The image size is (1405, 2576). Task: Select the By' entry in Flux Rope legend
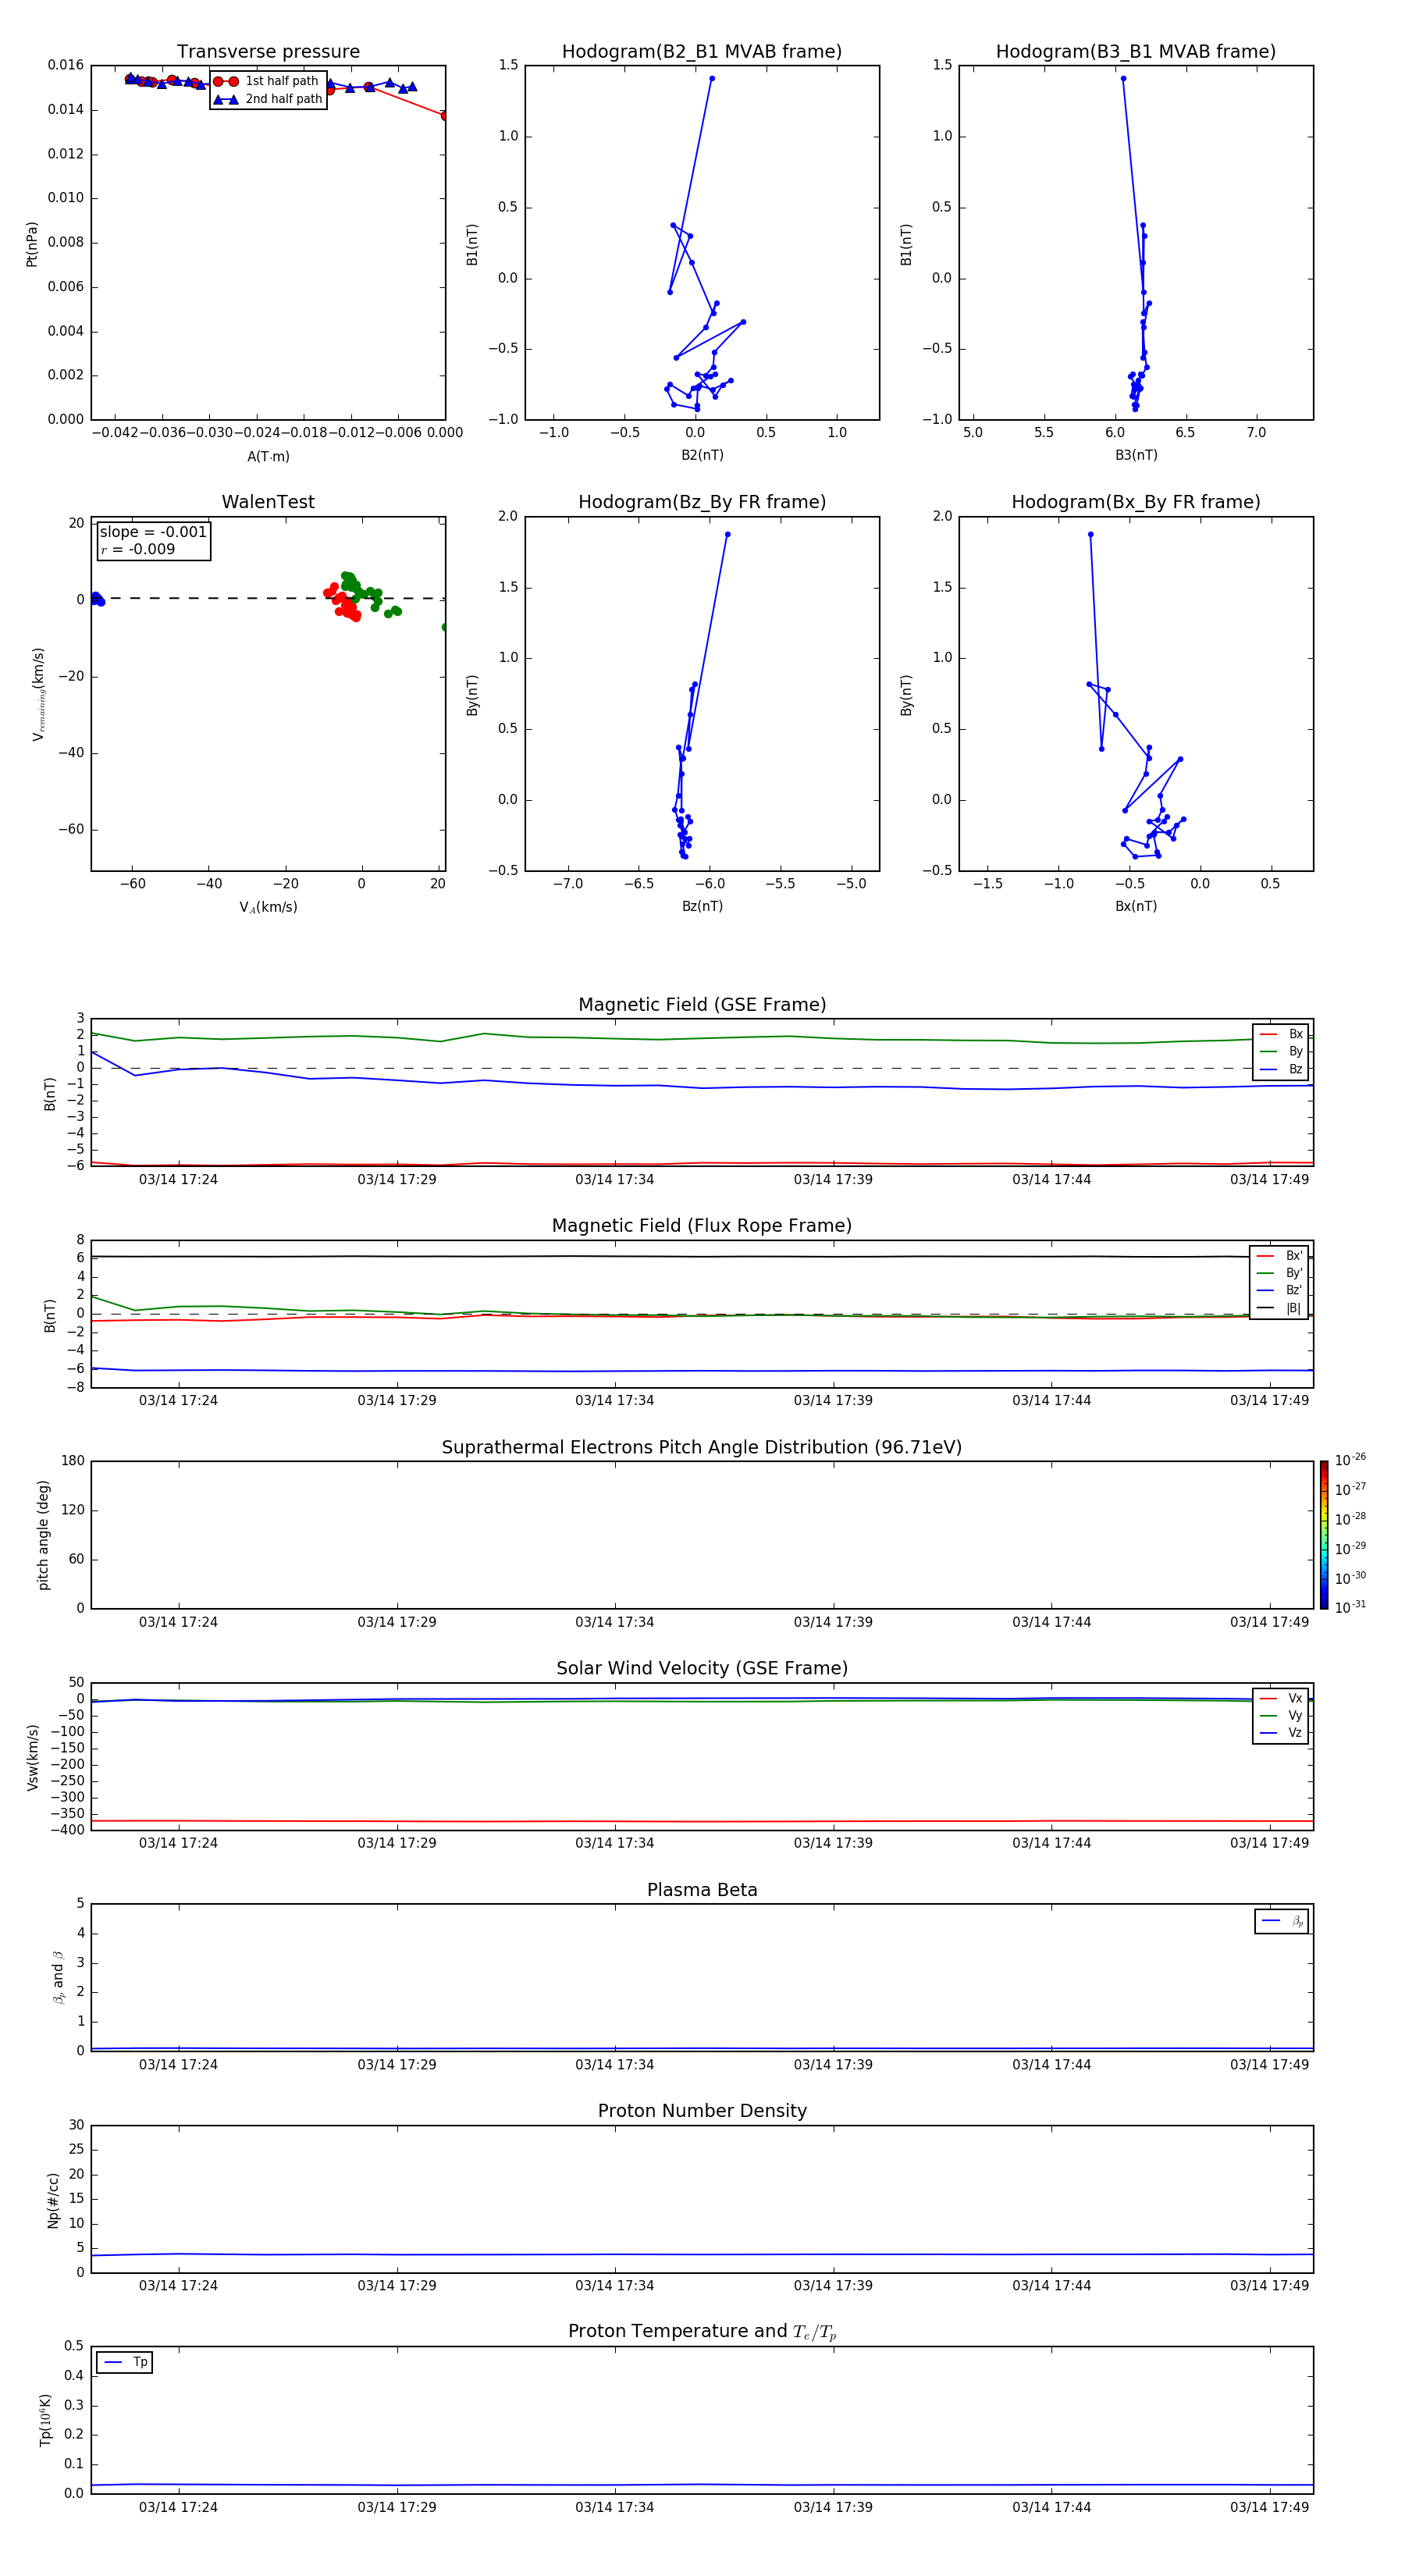[x=1279, y=1273]
